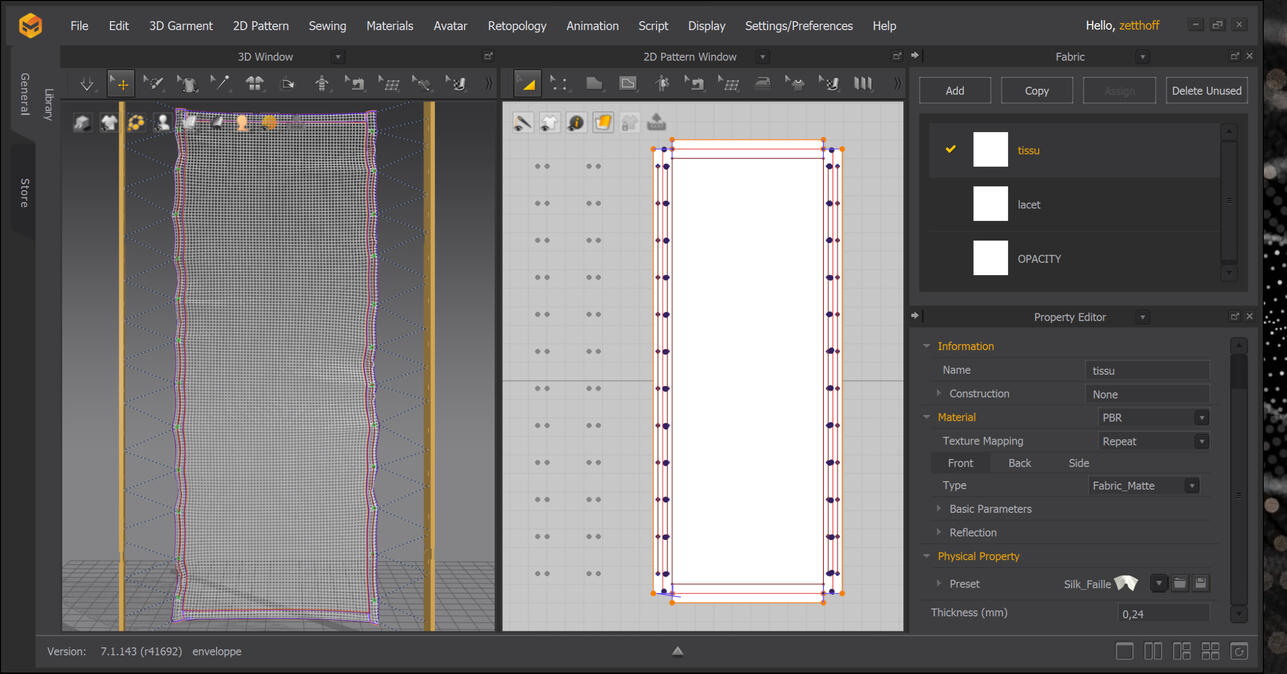
Task: Save the physical property preset with disk icon
Action: pos(1201,583)
